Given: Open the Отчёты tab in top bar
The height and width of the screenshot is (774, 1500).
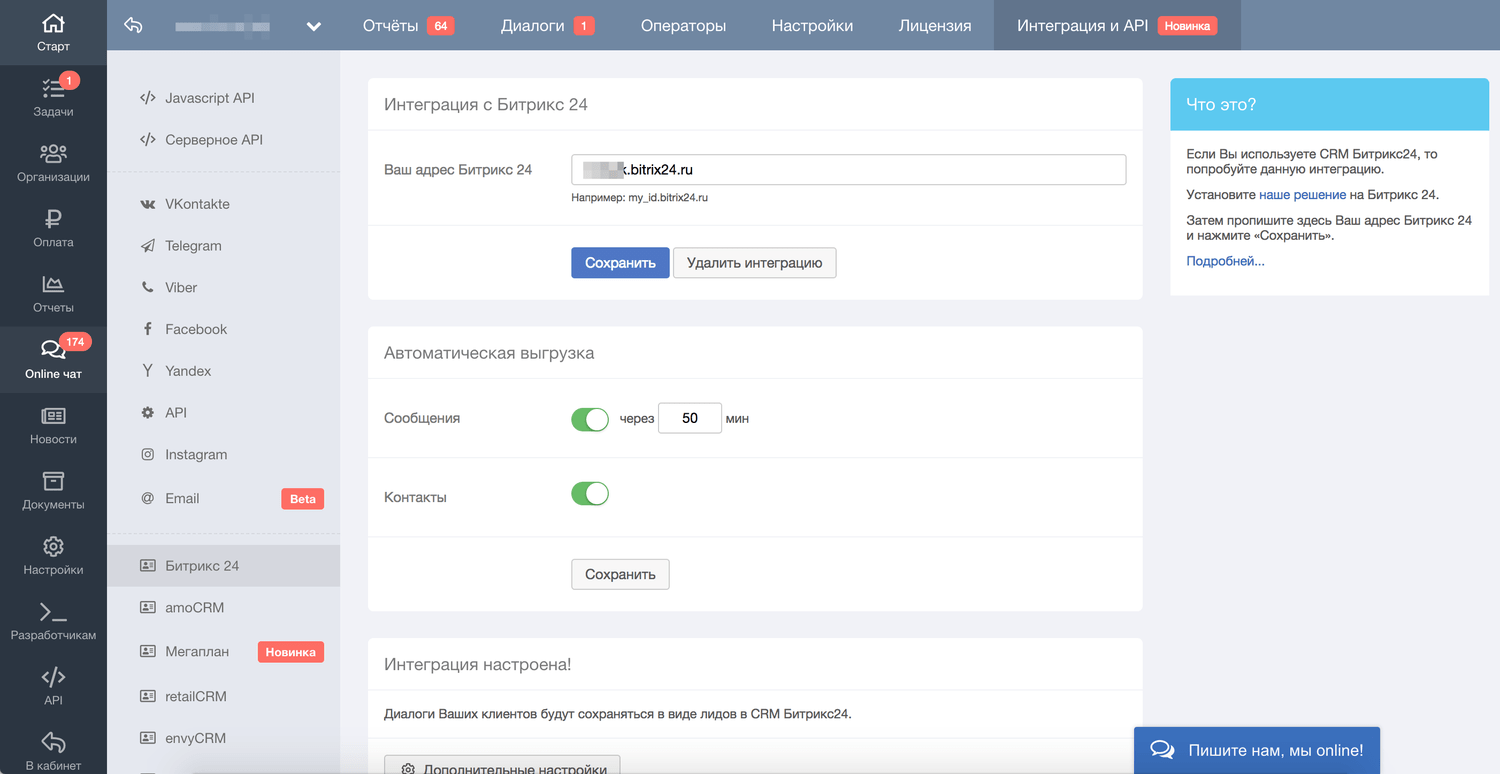Looking at the screenshot, I should 408,25.
